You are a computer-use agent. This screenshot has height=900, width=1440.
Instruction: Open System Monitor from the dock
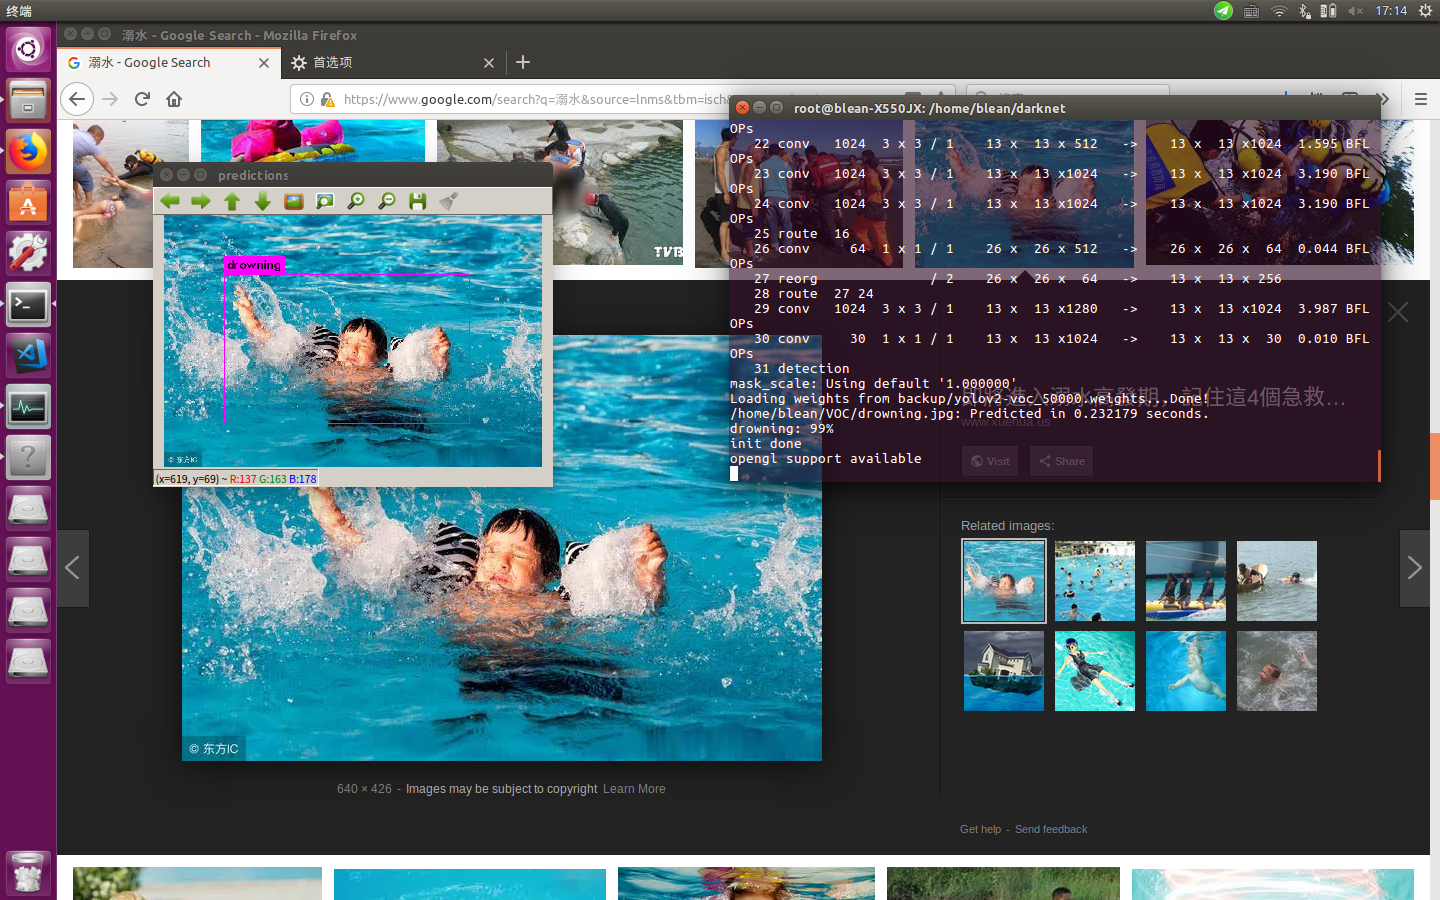pos(28,408)
